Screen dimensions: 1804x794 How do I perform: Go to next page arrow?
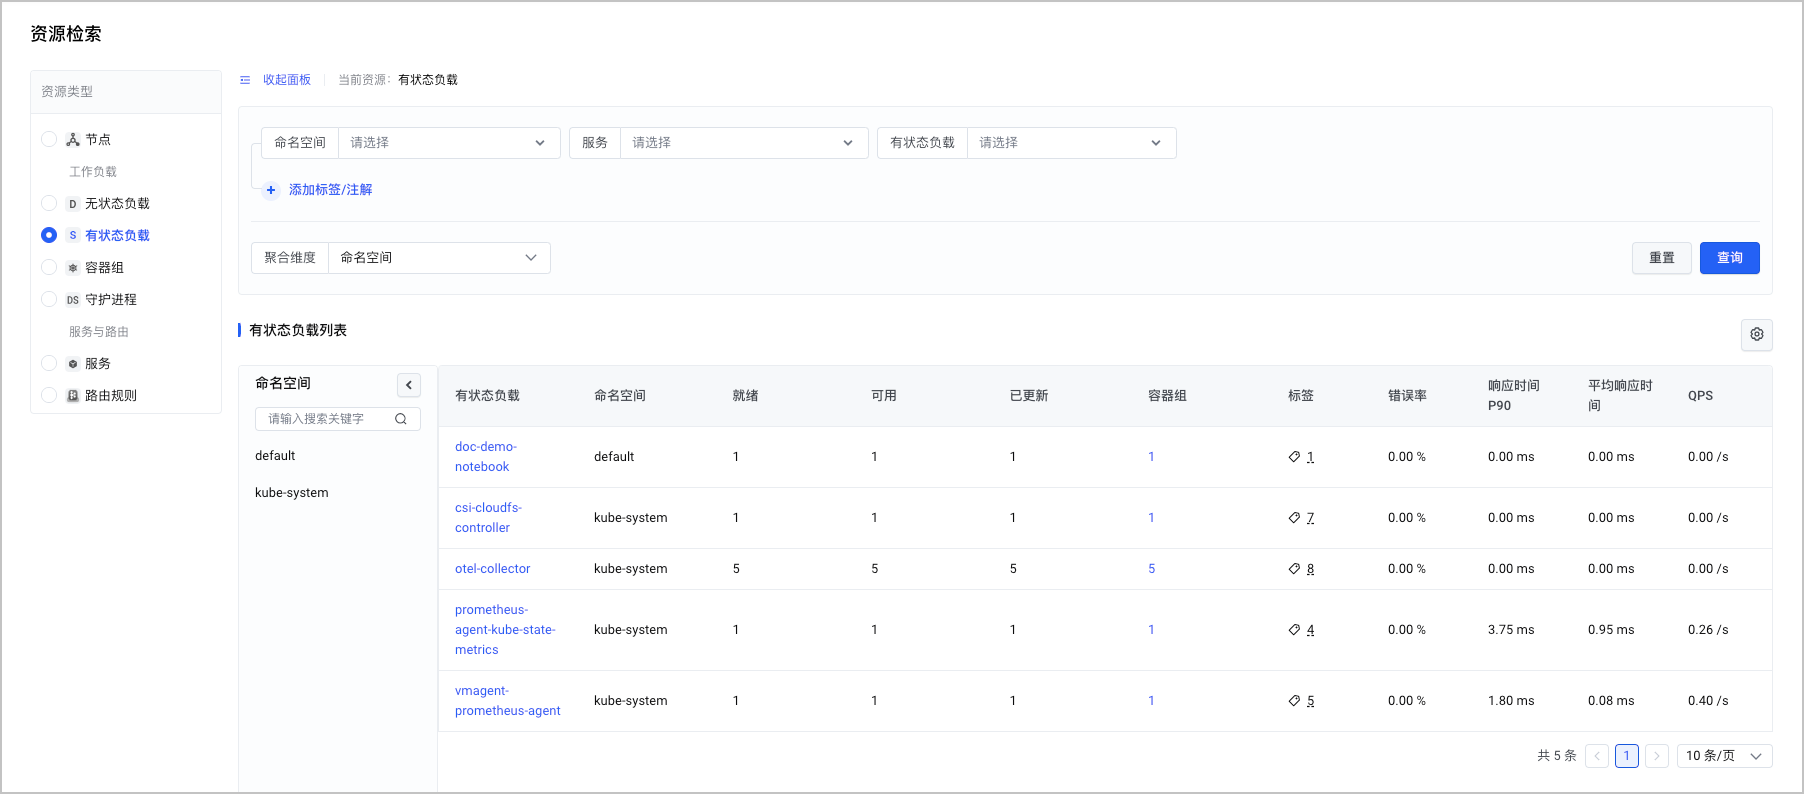1657,756
